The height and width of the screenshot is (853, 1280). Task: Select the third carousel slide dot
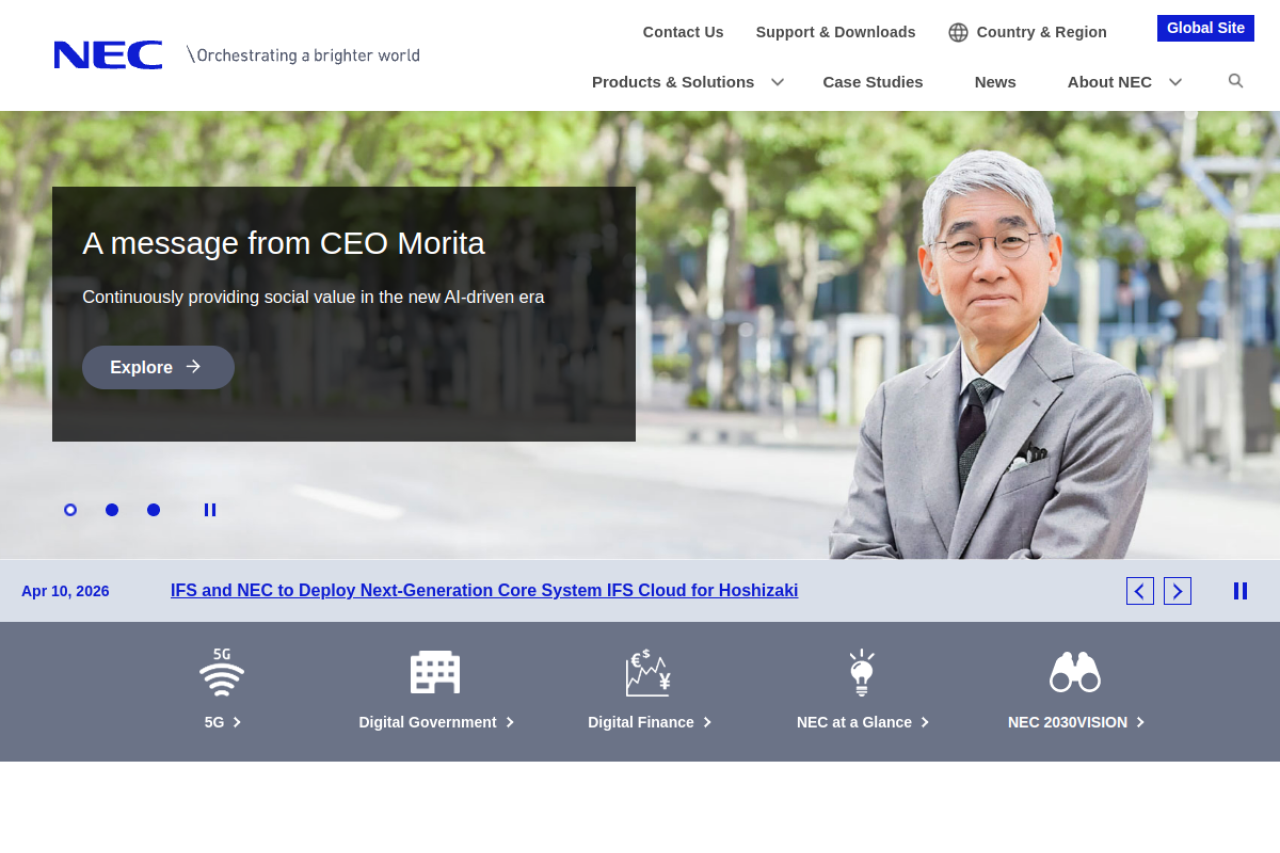click(x=154, y=510)
